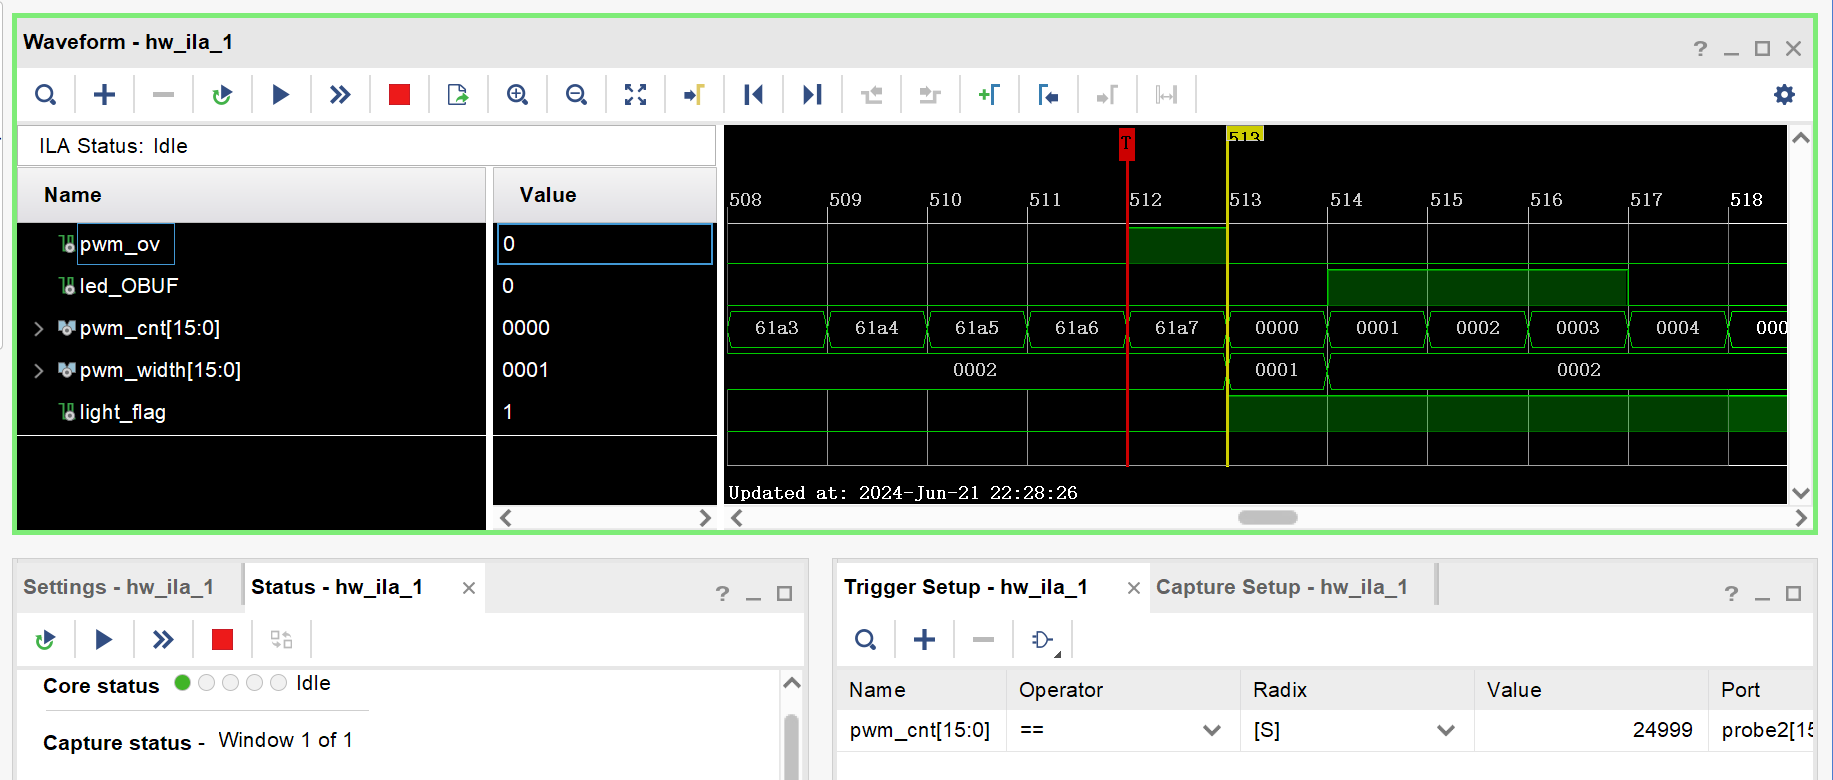Viewport: 1833px width, 780px height.
Task: Switch to Settings - hw_ila_1 tab
Action: click(118, 587)
